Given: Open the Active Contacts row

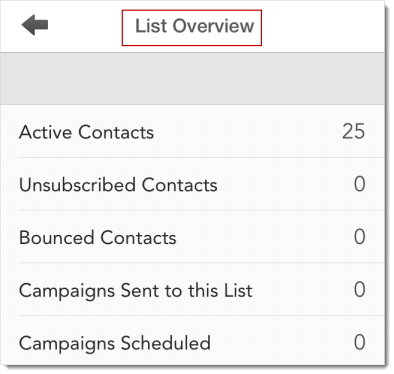Looking at the screenshot, I should tap(192, 131).
